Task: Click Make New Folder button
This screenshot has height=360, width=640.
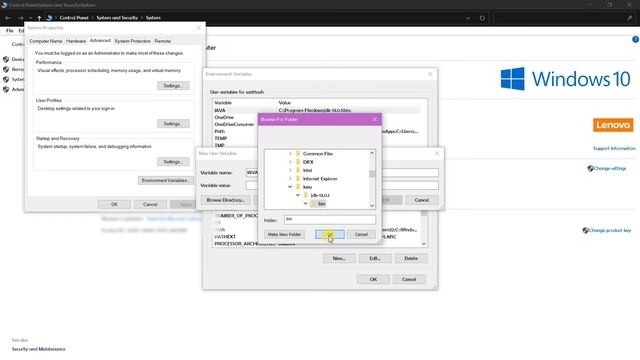Action: click(x=284, y=234)
